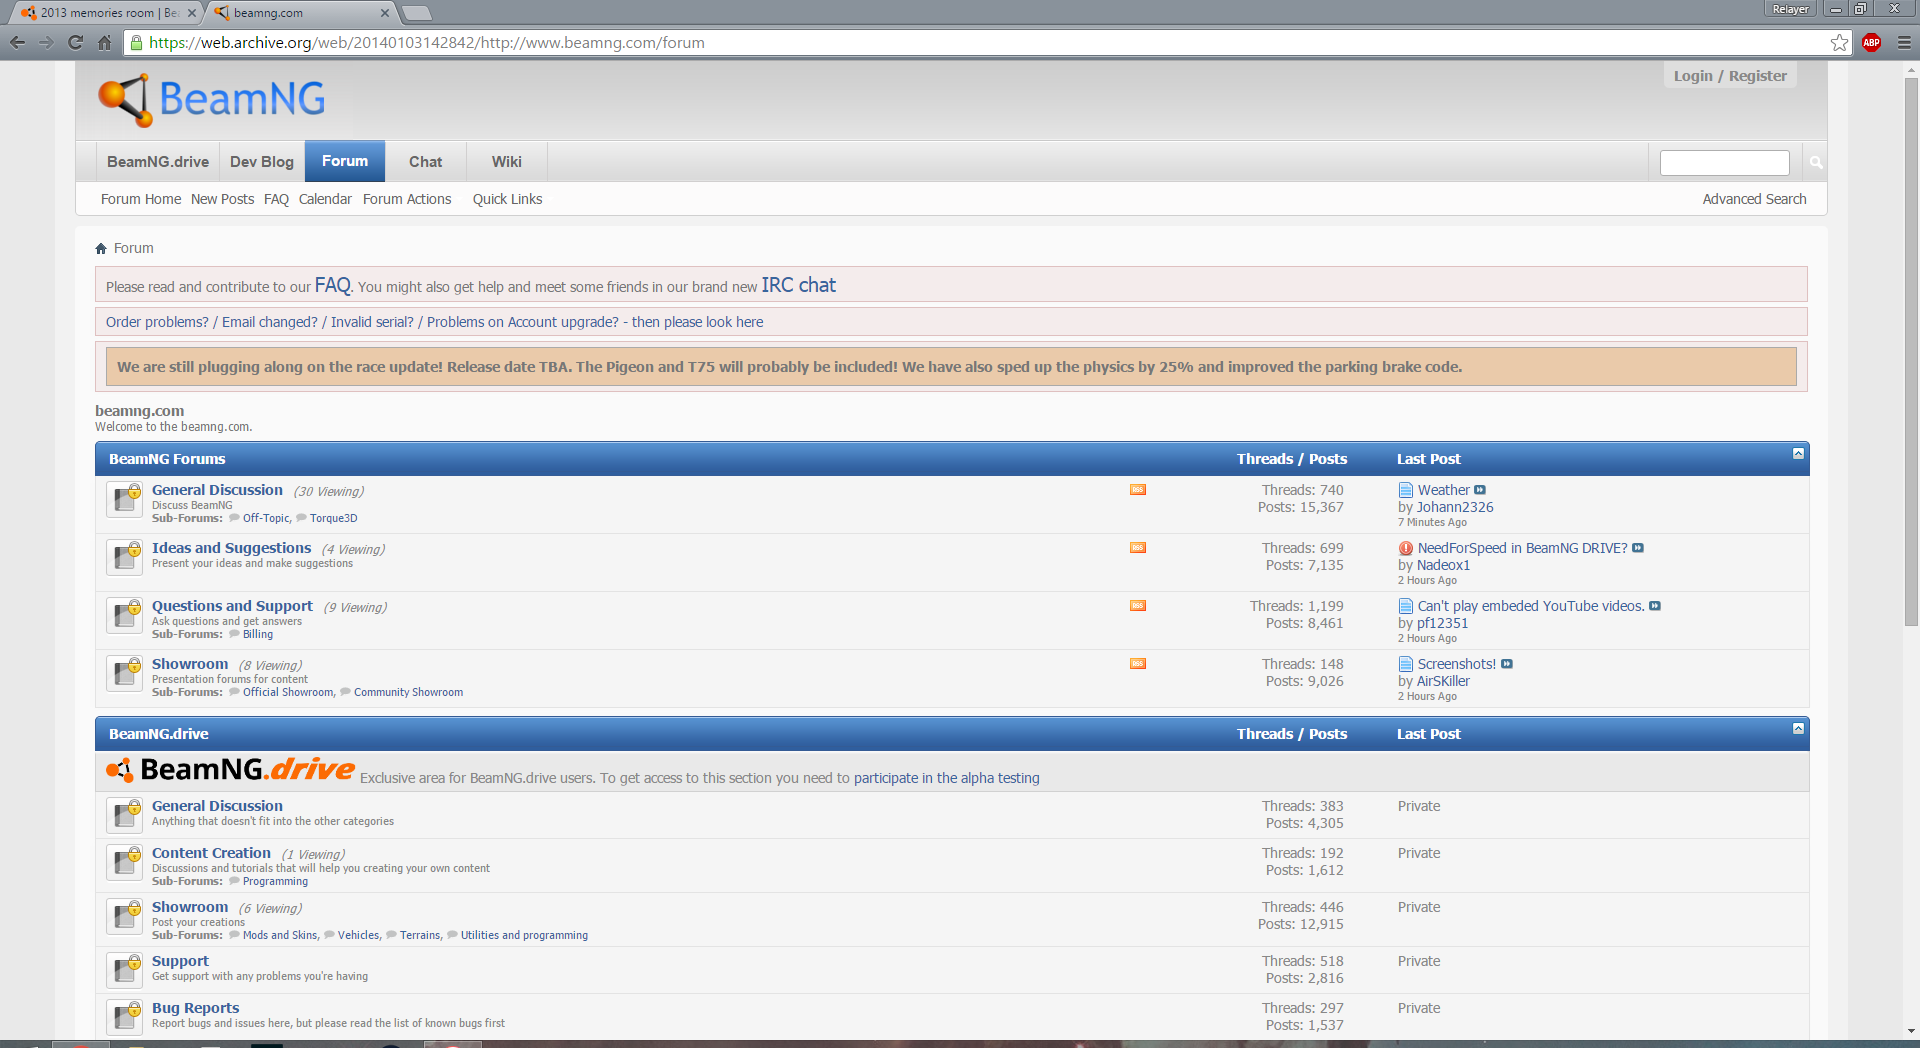Click the home icon beside Forum breadcrumb
The image size is (1920, 1048).
point(101,248)
